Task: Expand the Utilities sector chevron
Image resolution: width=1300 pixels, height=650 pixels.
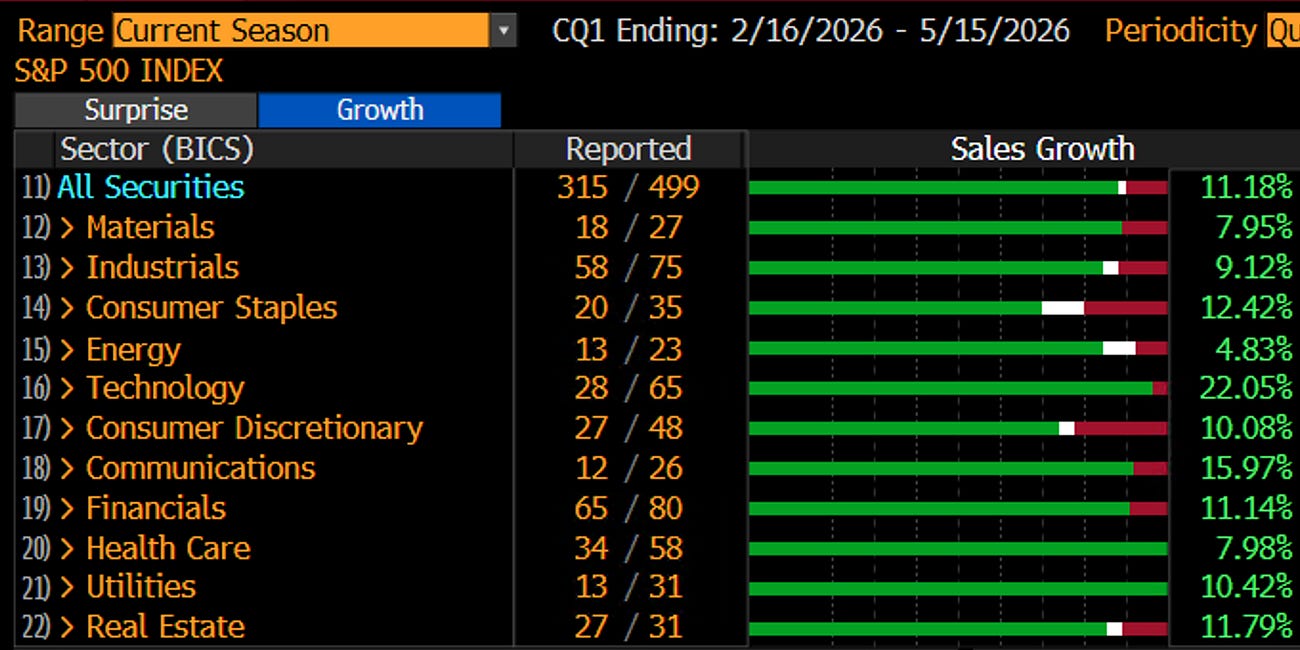Action: 68,587
